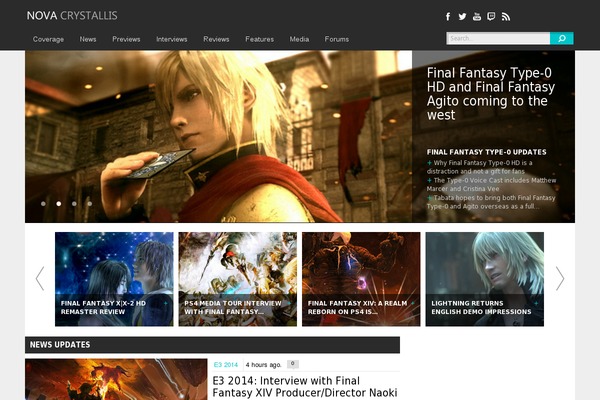Click the FINAL FANTASY TYPE-0 UPDATES heading
The height and width of the screenshot is (400, 600).
click(486, 152)
